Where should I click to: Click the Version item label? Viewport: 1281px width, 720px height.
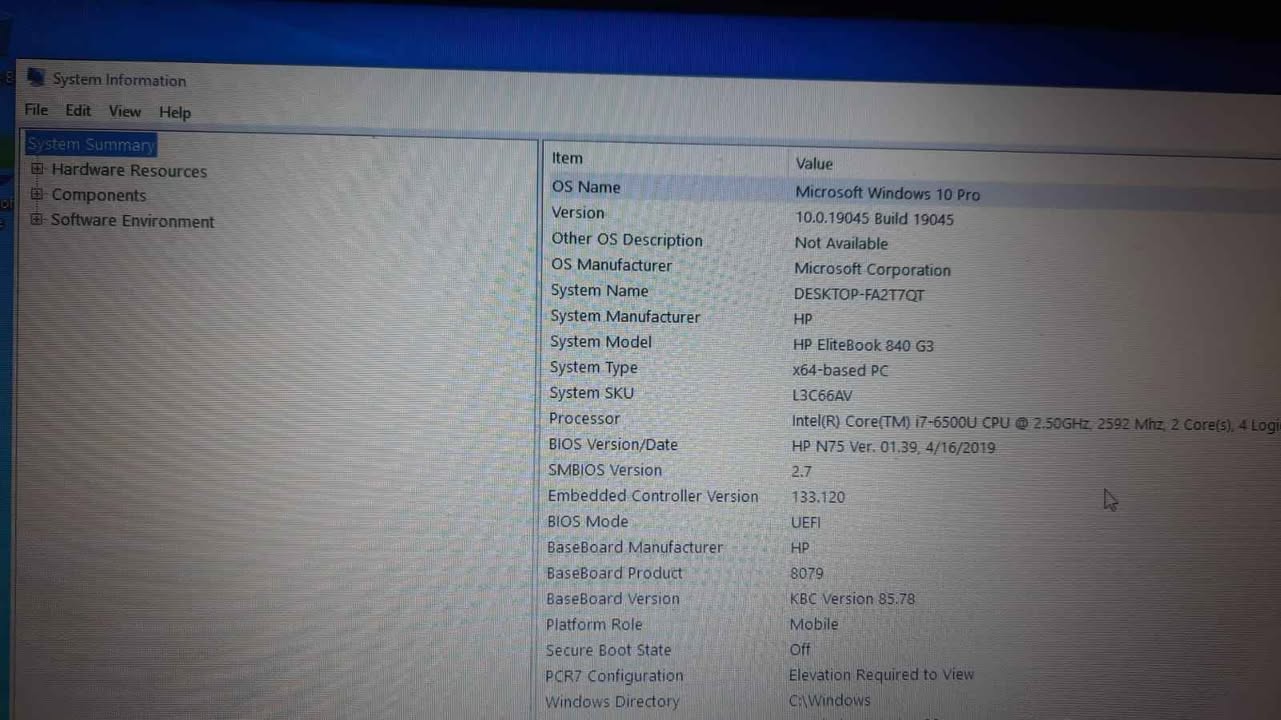(578, 213)
